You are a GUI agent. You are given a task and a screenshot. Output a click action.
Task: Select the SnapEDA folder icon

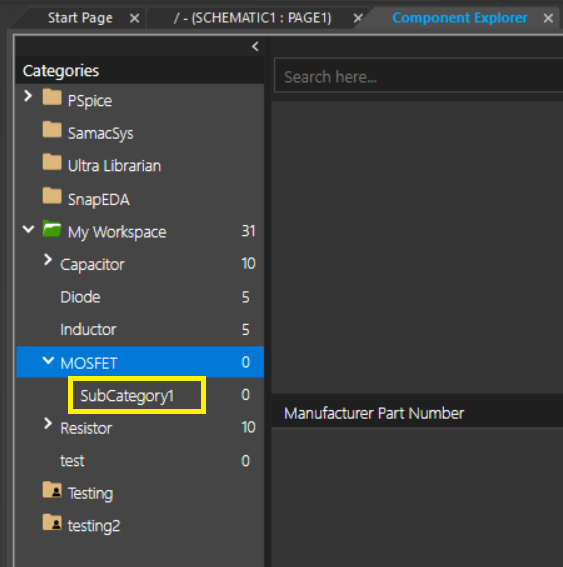tap(52, 196)
